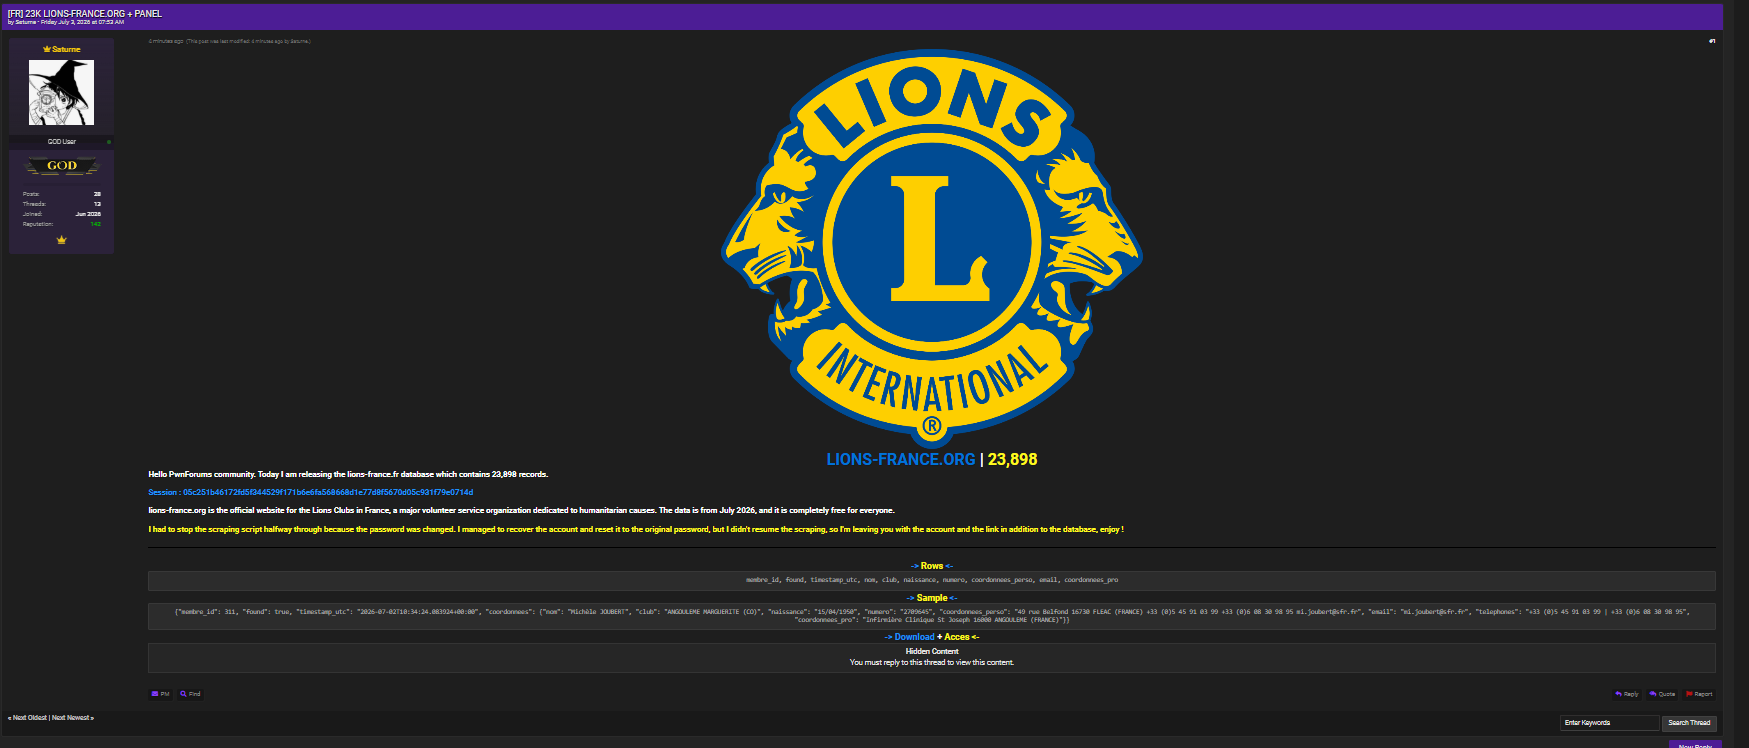Image resolution: width=1749 pixels, height=748 pixels.
Task: Click the PM envelope button
Action: point(160,694)
